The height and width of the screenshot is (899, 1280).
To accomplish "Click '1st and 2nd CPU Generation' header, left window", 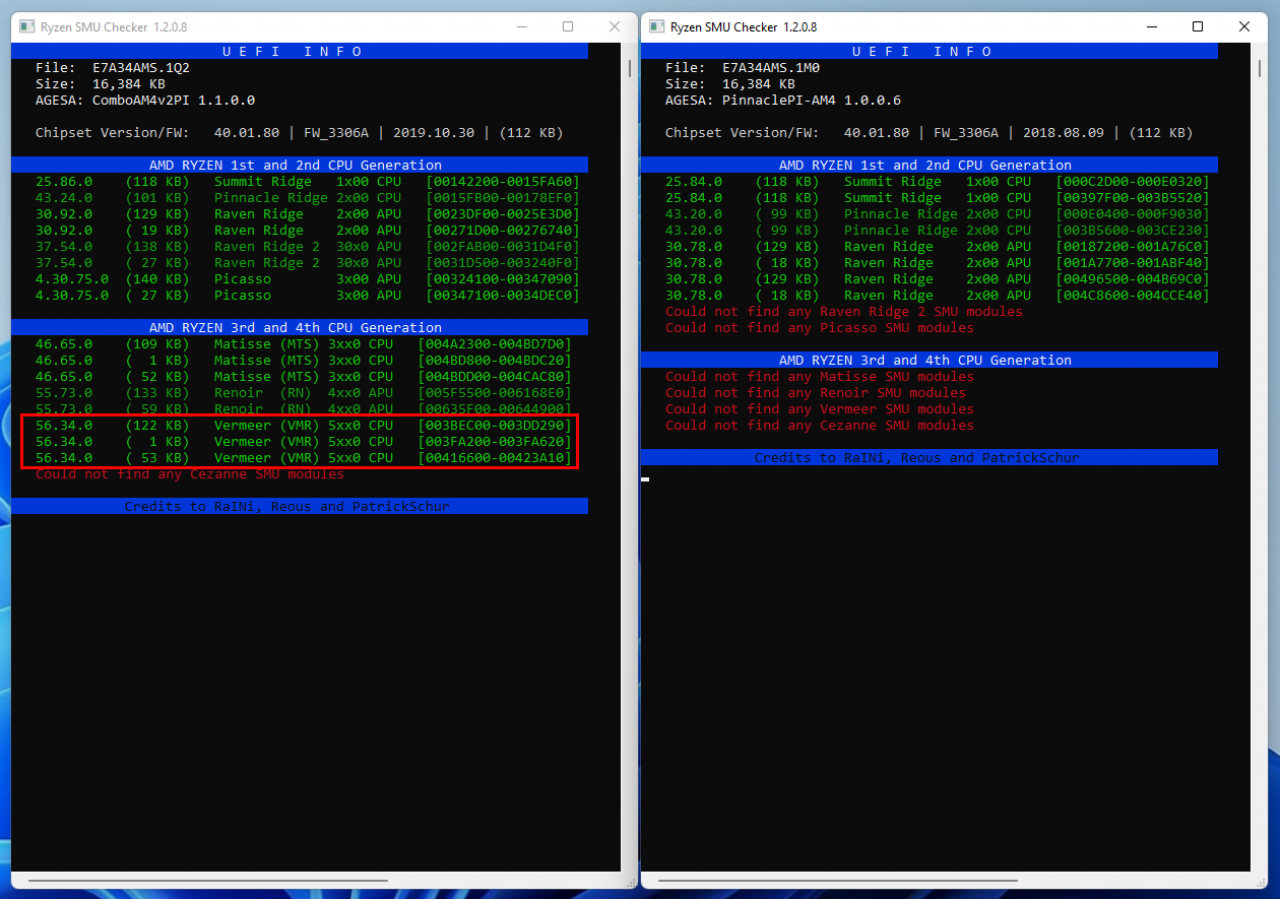I will [300, 165].
